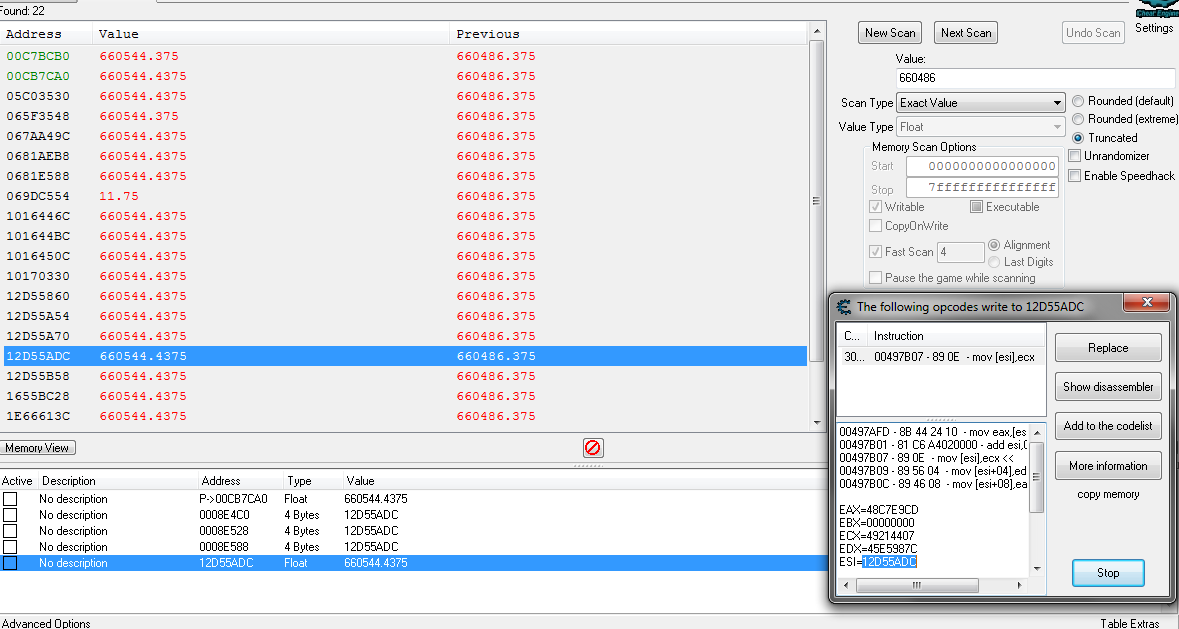Activate the 0008E588 entry checkbox
Viewport: 1179px width, 629px height.
click(10, 546)
